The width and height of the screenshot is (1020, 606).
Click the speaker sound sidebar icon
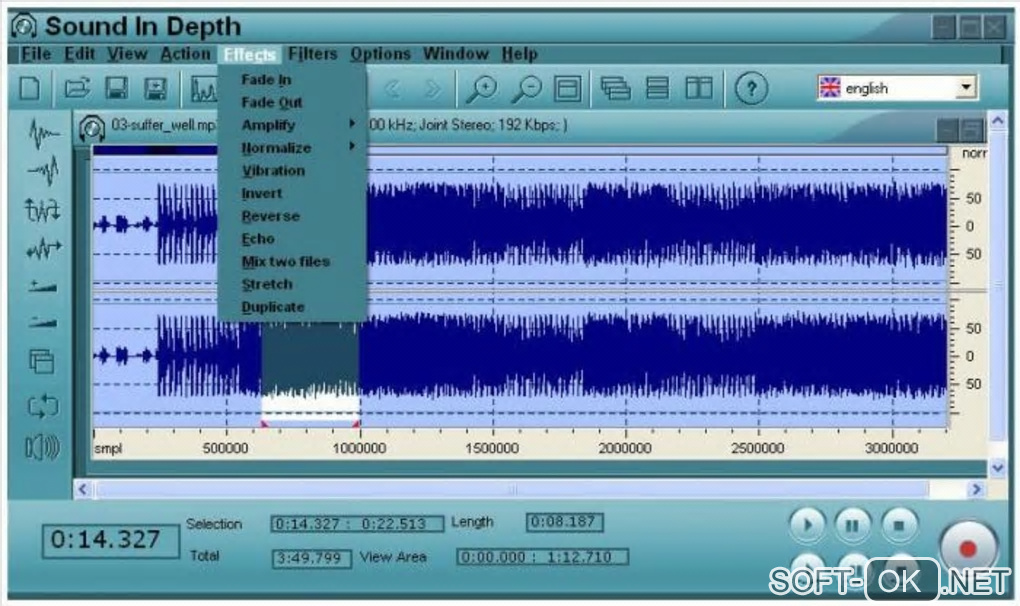[42, 447]
